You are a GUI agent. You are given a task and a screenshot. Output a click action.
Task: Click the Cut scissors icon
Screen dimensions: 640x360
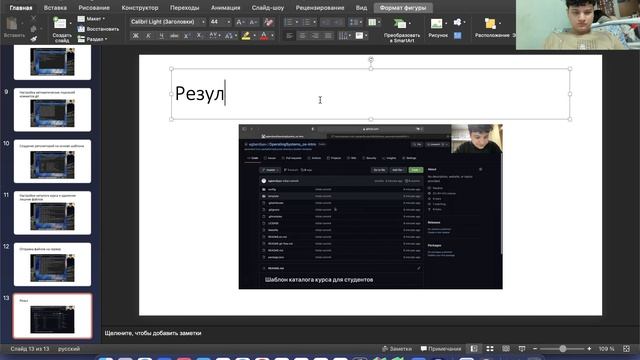pyautogui.click(x=33, y=18)
